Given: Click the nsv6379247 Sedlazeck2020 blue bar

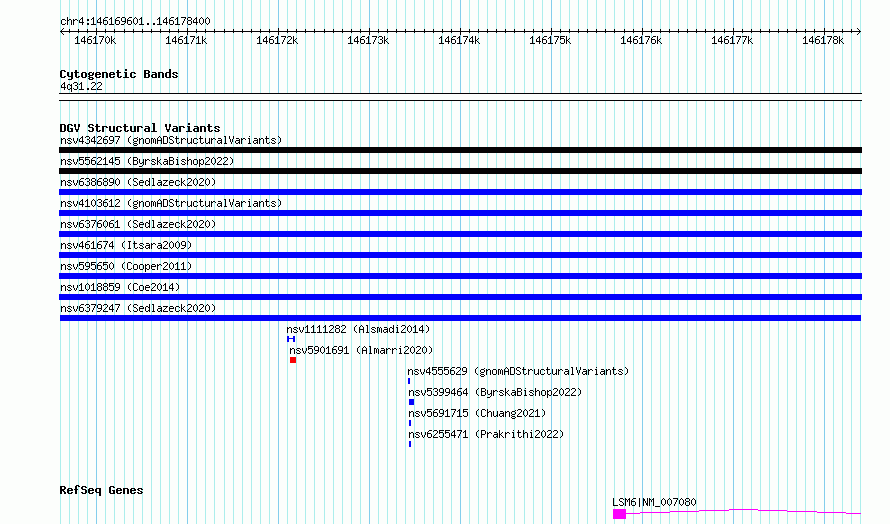Looking at the screenshot, I should coord(460,318).
